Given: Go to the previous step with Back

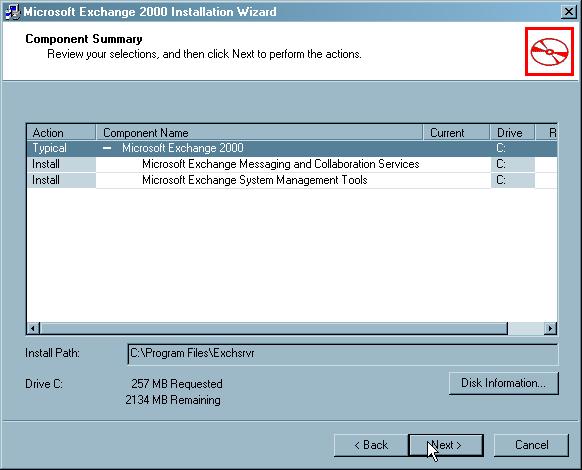Looking at the screenshot, I should 371,445.
